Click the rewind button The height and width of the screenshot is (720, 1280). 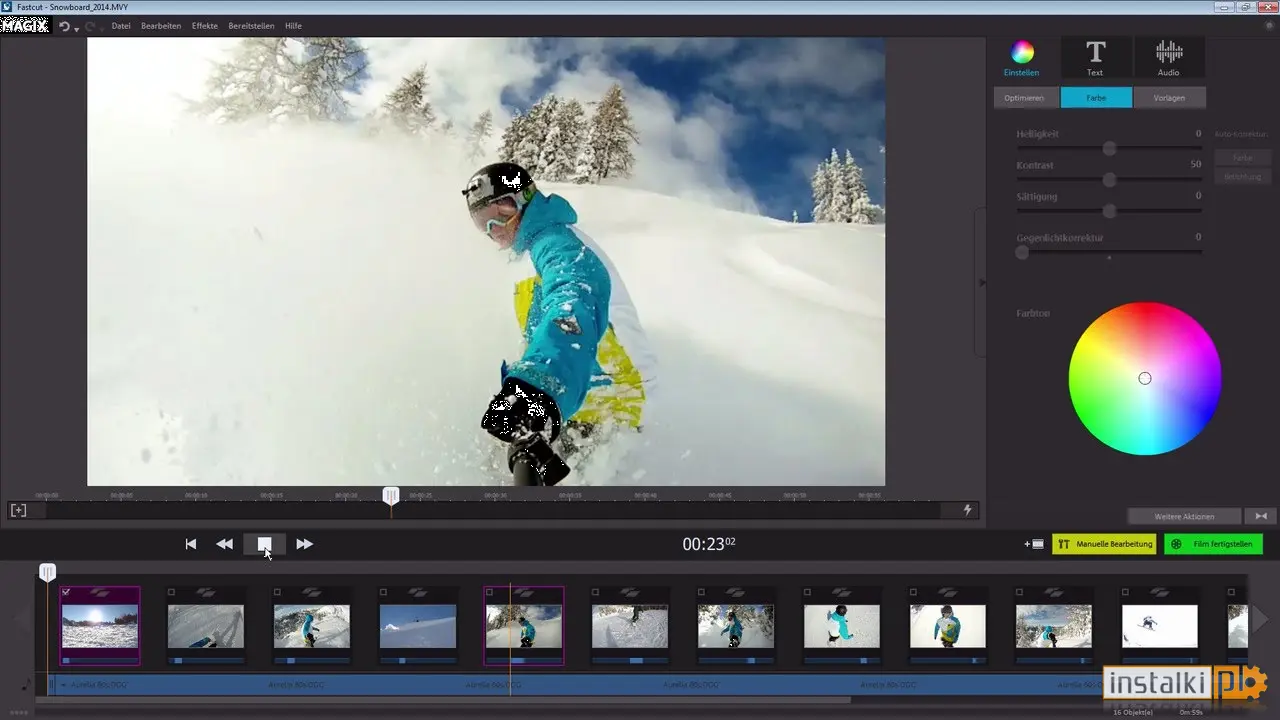pyautogui.click(x=225, y=544)
